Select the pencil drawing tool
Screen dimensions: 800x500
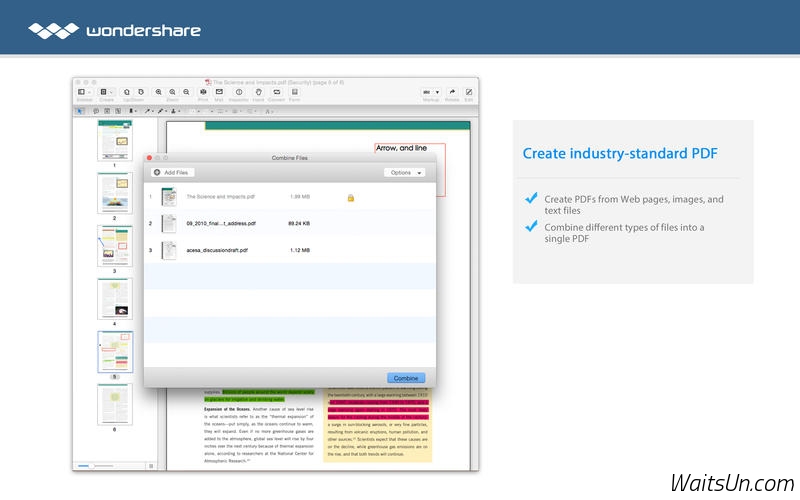coord(160,111)
